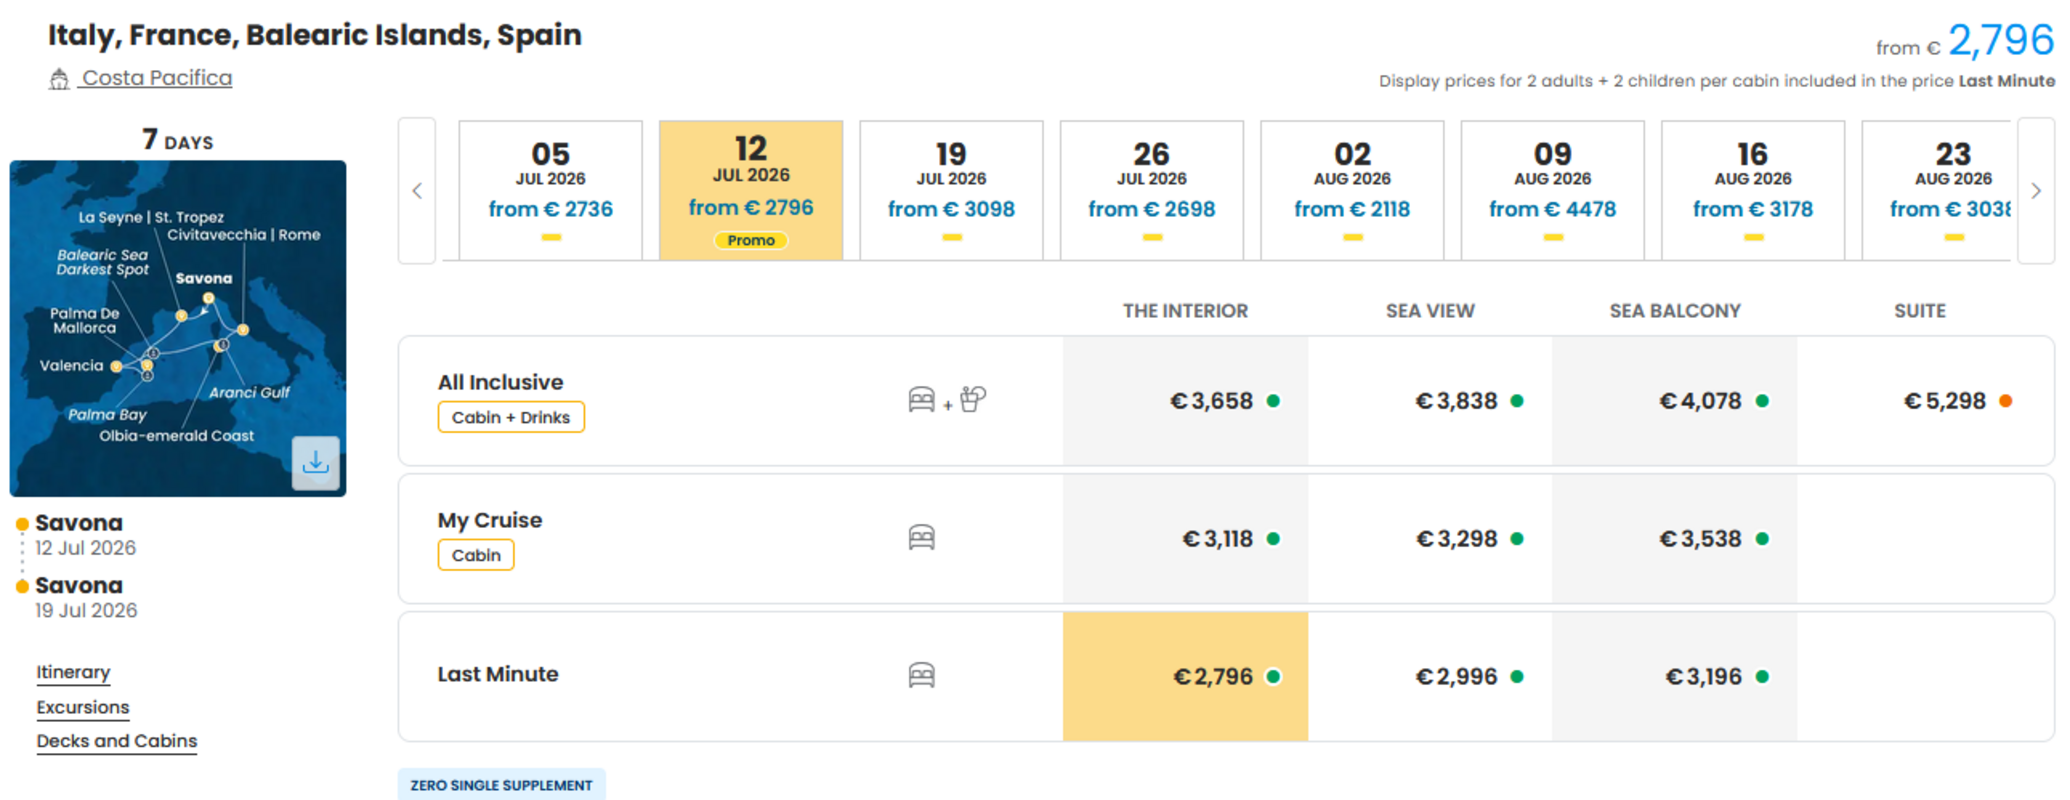Select the 19 Jul 2026 departure

coord(951,191)
